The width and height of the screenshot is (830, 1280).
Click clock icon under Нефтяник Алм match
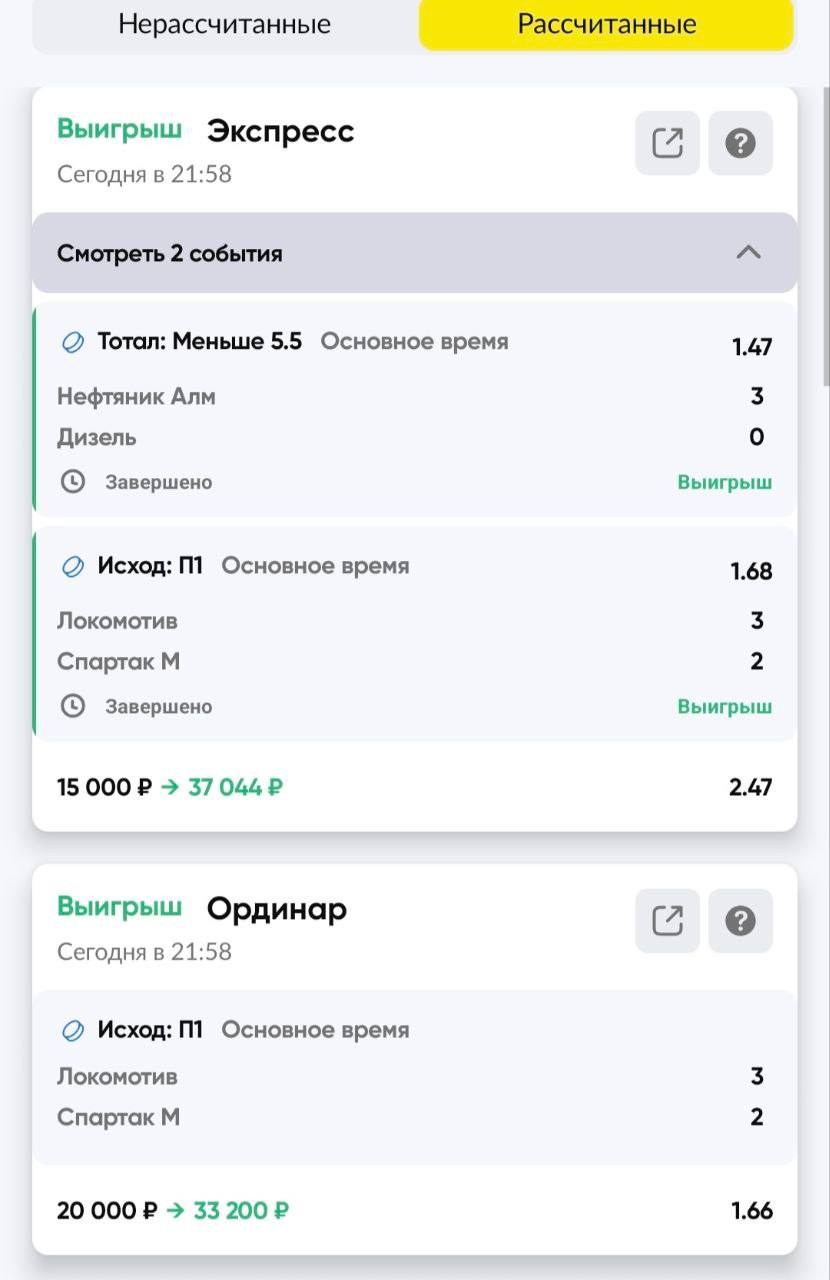[73, 482]
